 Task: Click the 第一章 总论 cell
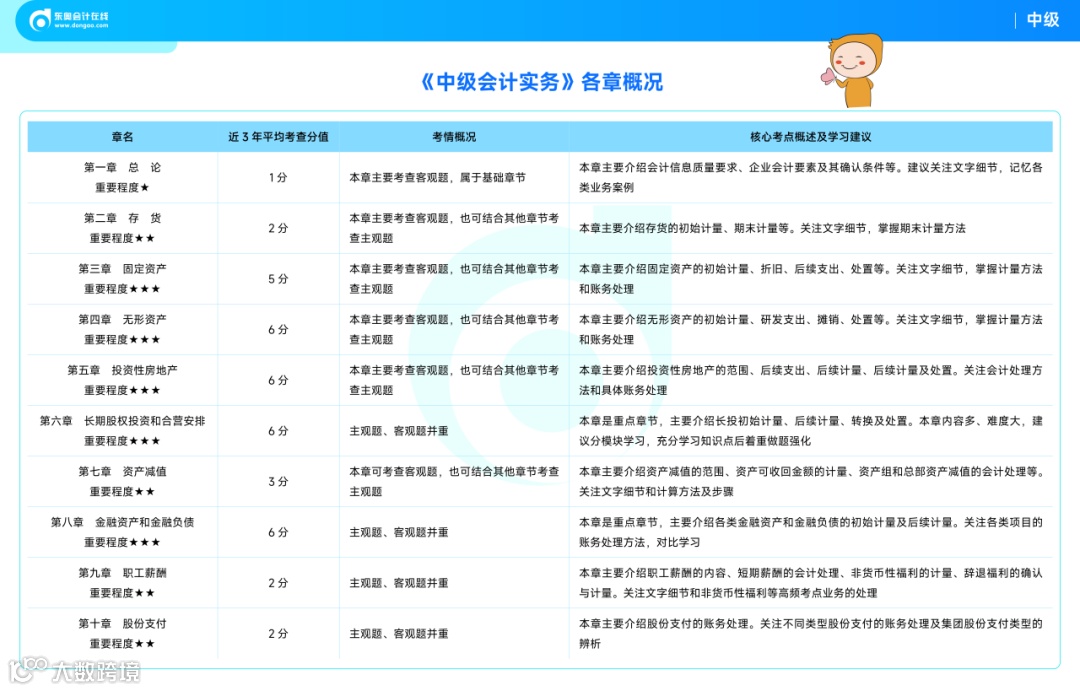pos(122,177)
